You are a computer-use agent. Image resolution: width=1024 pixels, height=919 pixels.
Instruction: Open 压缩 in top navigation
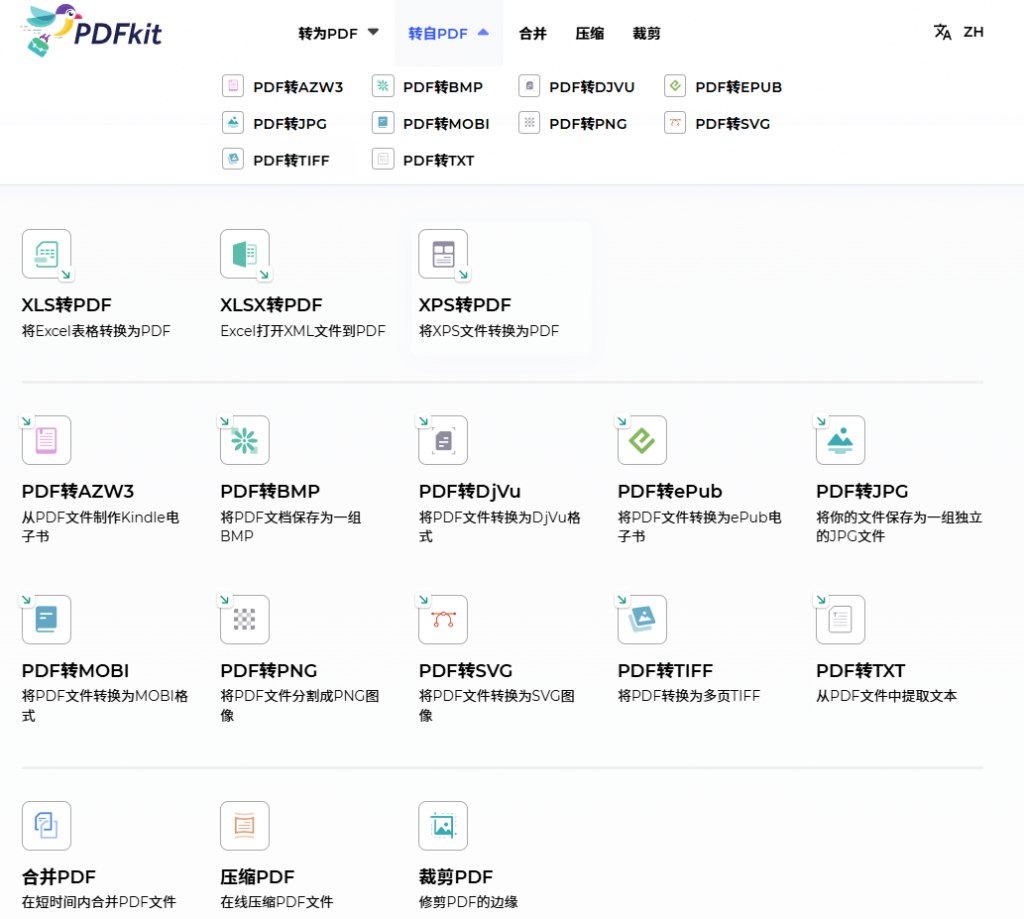click(589, 33)
